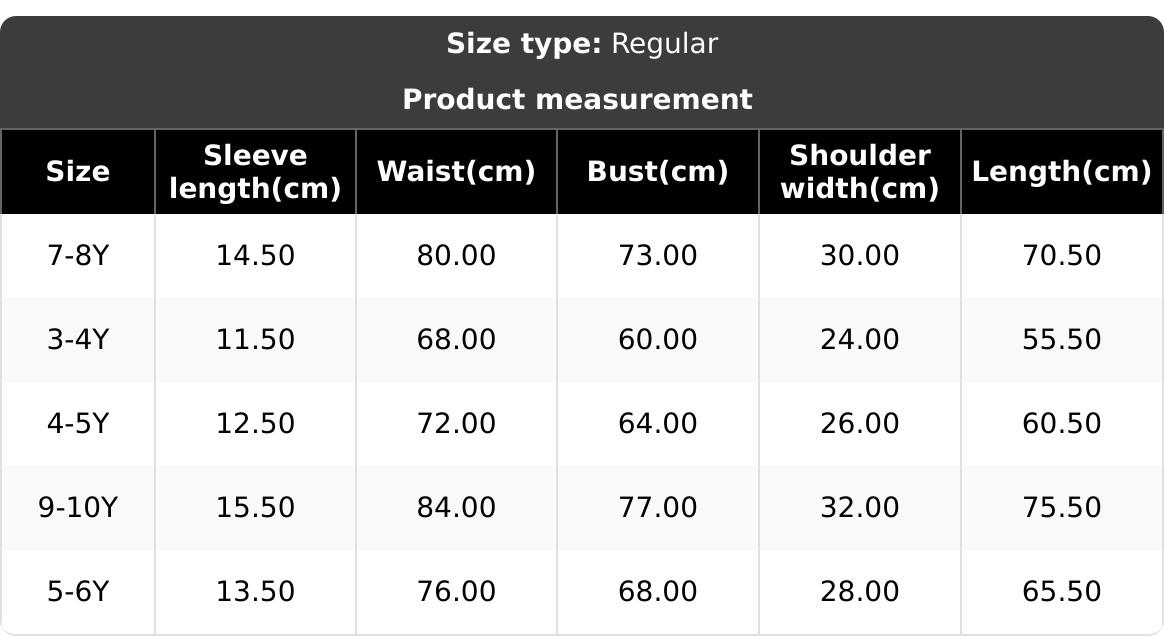Select the 5-6Y size row label
The width and height of the screenshot is (1164, 636).
point(78,592)
